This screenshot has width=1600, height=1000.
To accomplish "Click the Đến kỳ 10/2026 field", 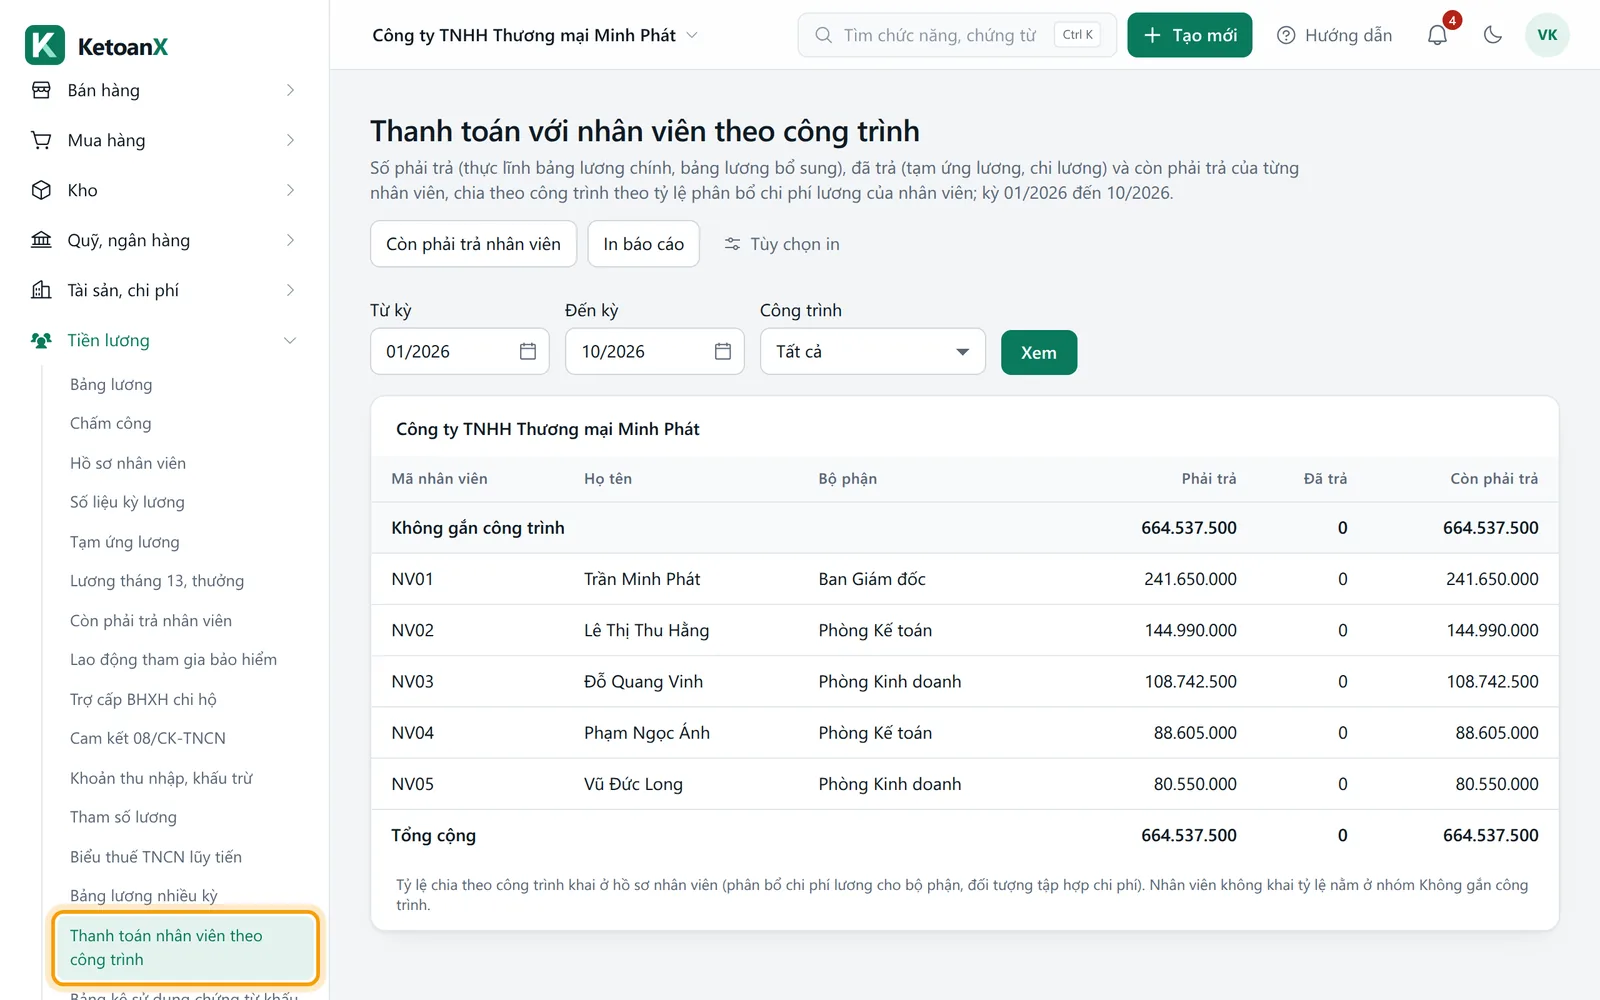I will tap(655, 351).
